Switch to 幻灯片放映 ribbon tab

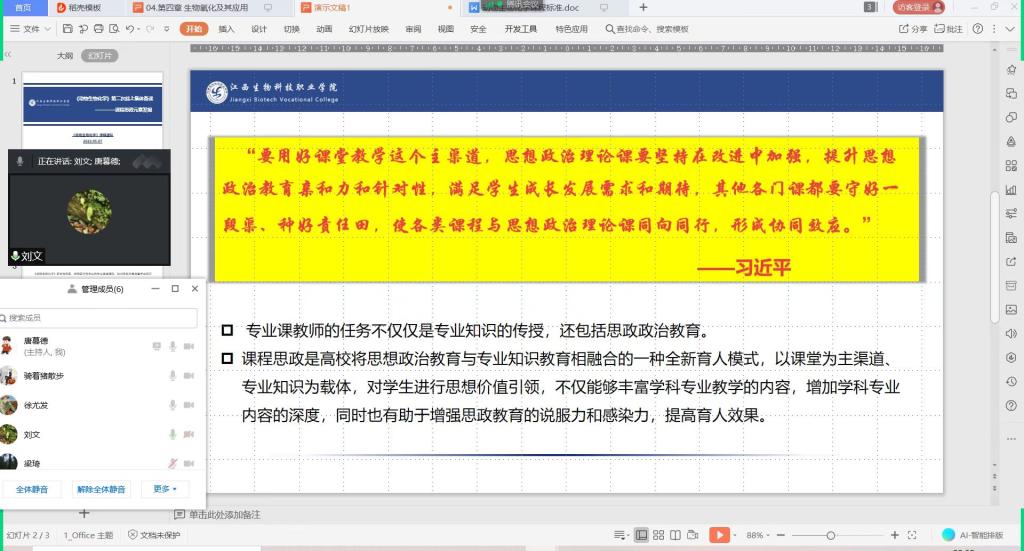[368, 29]
